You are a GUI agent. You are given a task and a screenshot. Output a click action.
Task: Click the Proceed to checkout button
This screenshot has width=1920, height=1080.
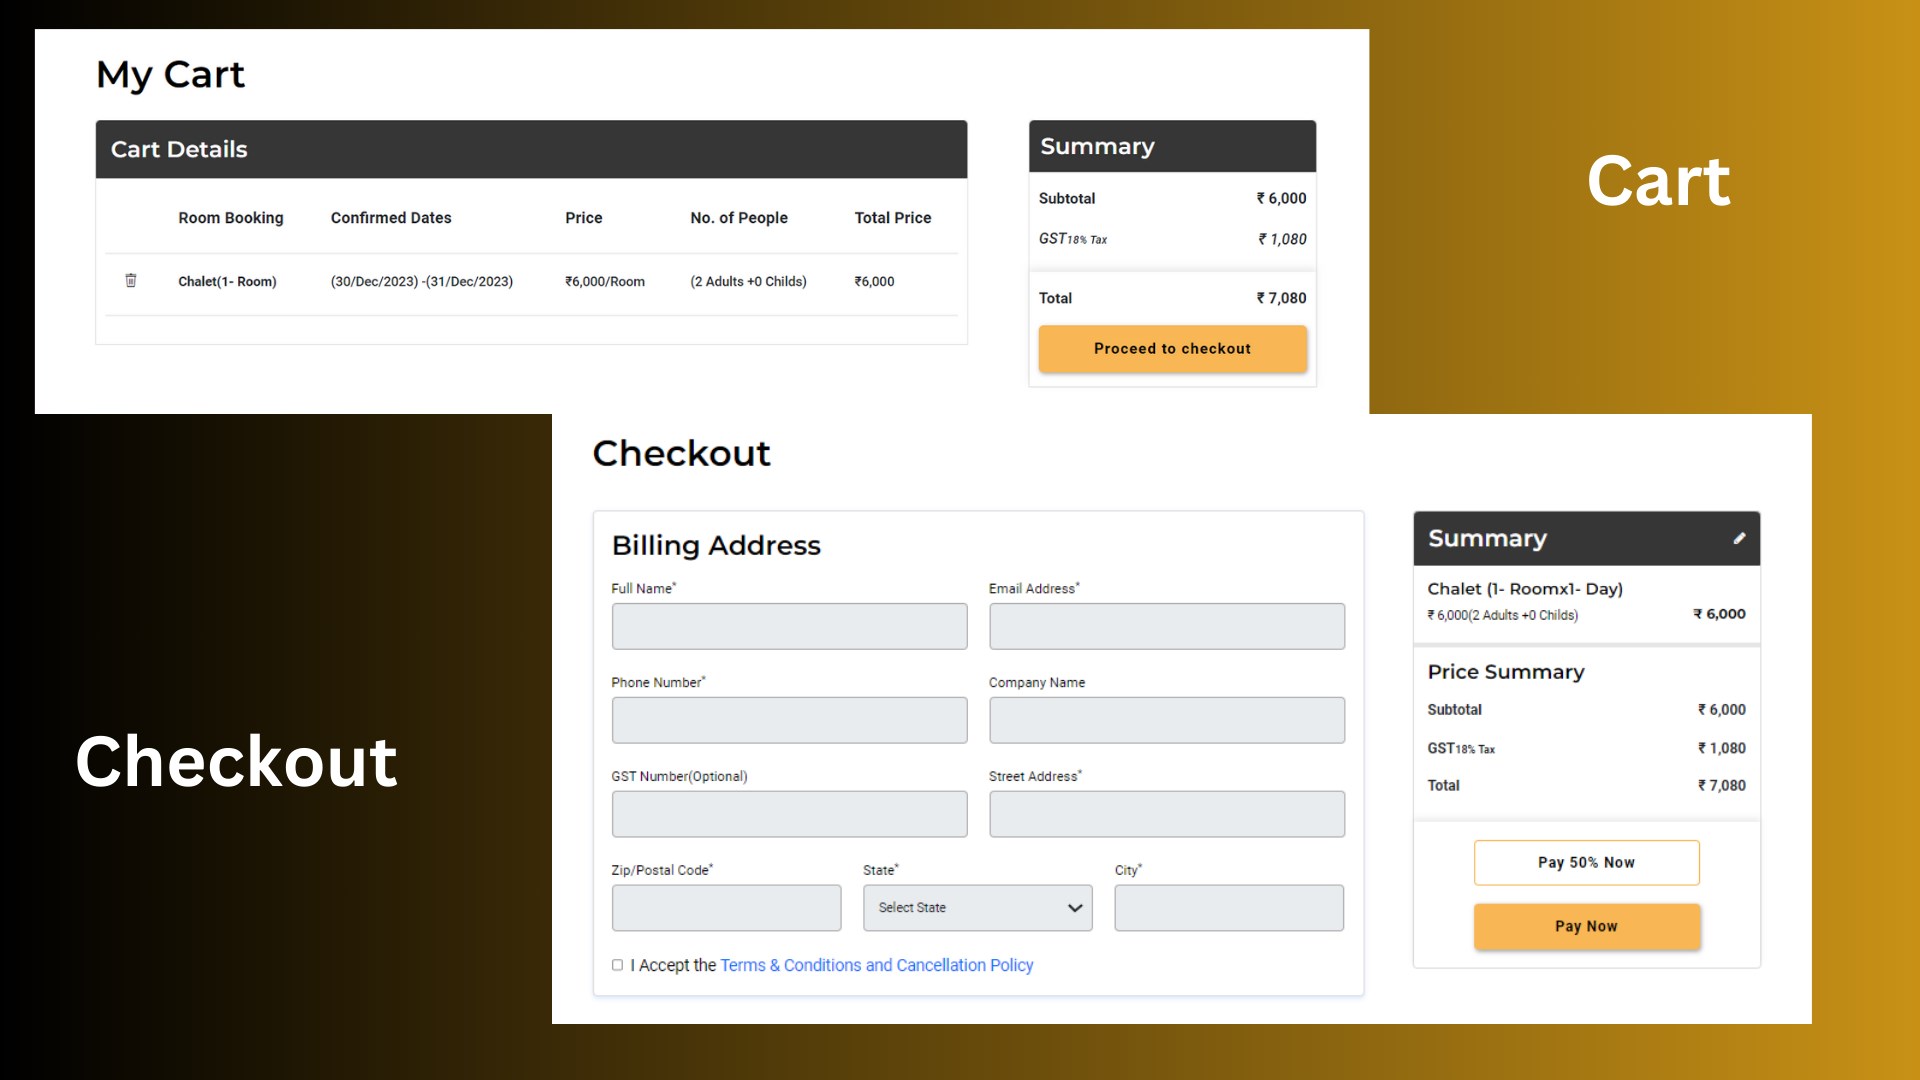coord(1172,348)
